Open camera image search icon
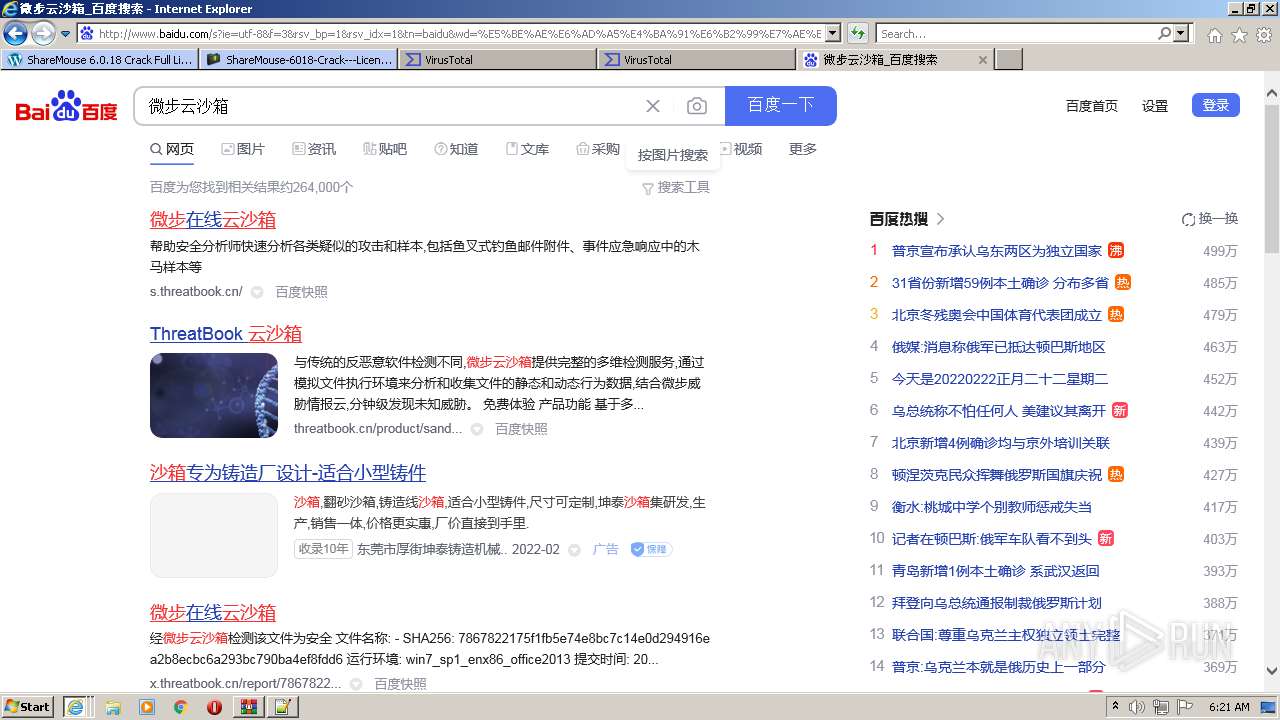The image size is (1280, 720). (x=697, y=106)
